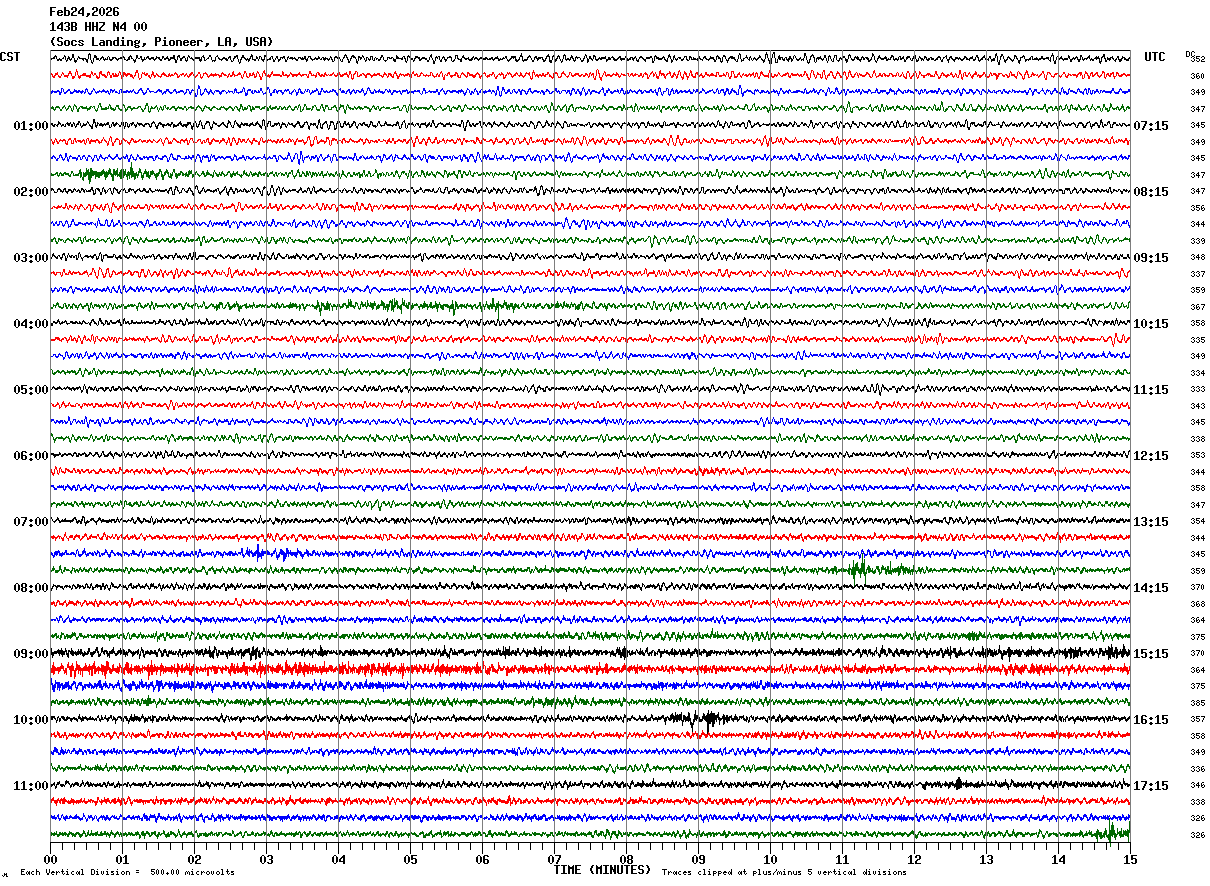Click the minute 06 tick label on time axis

pyautogui.click(x=482, y=859)
